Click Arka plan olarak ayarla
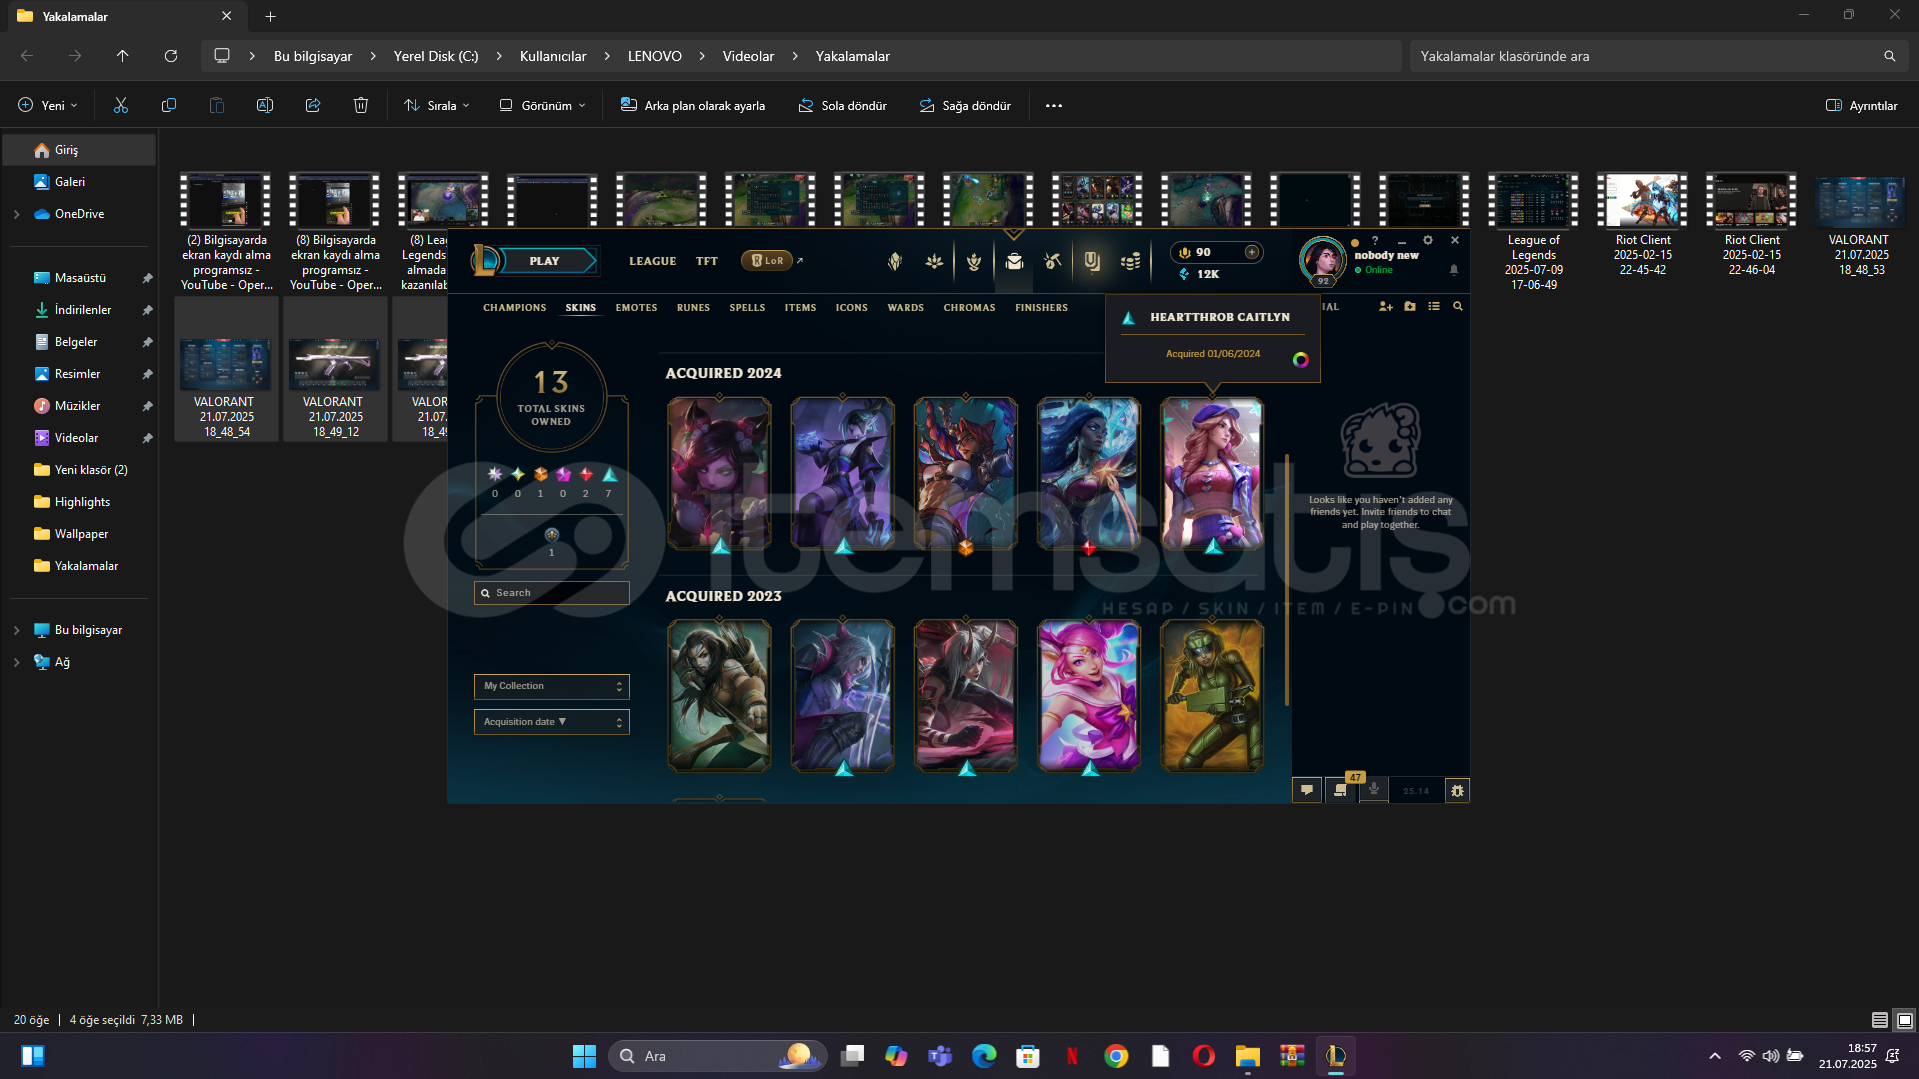The image size is (1919, 1079). tap(692, 105)
